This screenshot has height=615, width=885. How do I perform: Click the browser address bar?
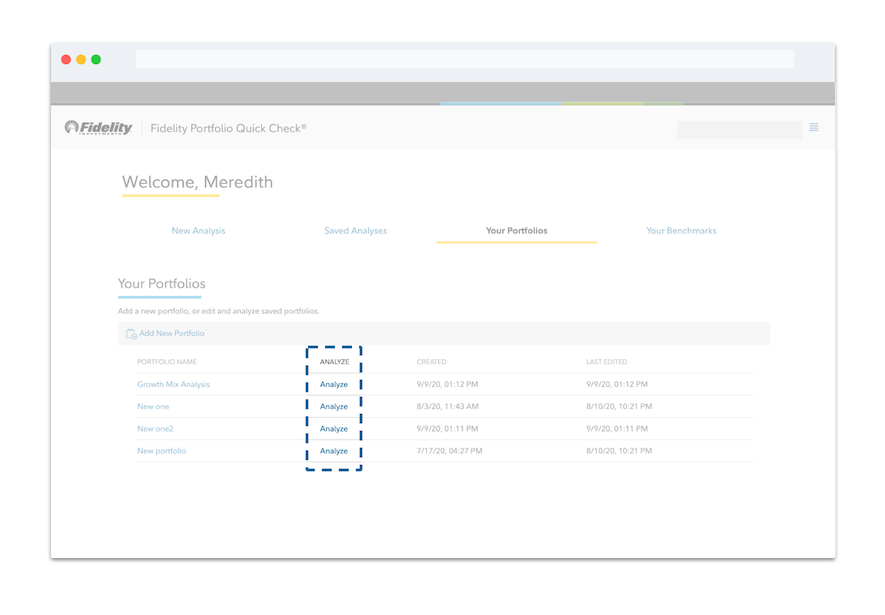tap(464, 60)
